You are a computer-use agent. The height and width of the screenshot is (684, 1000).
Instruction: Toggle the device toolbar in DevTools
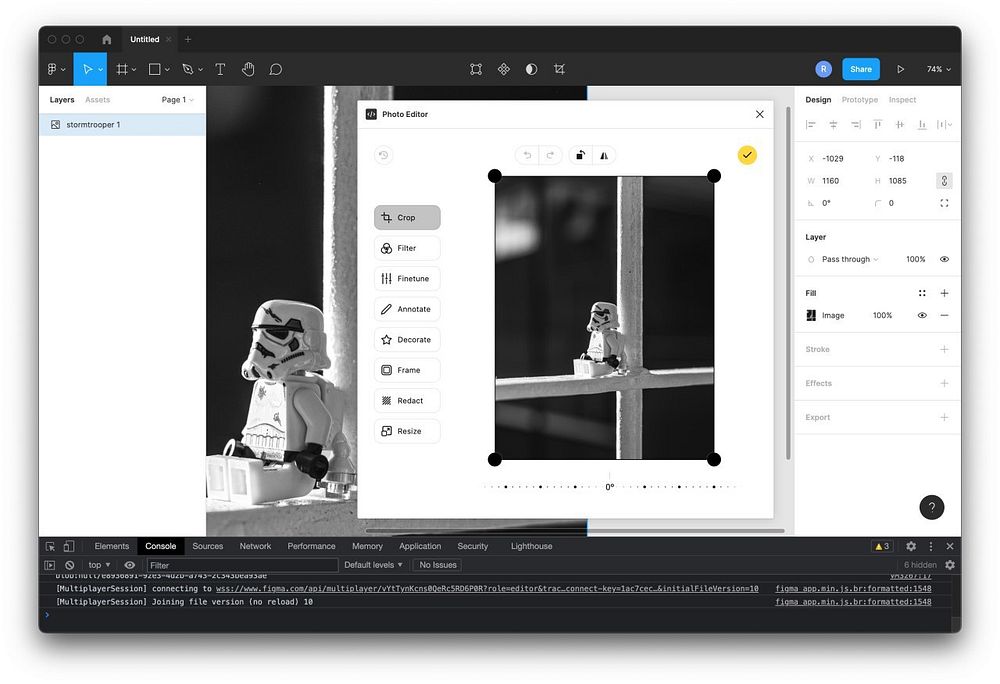(69, 546)
